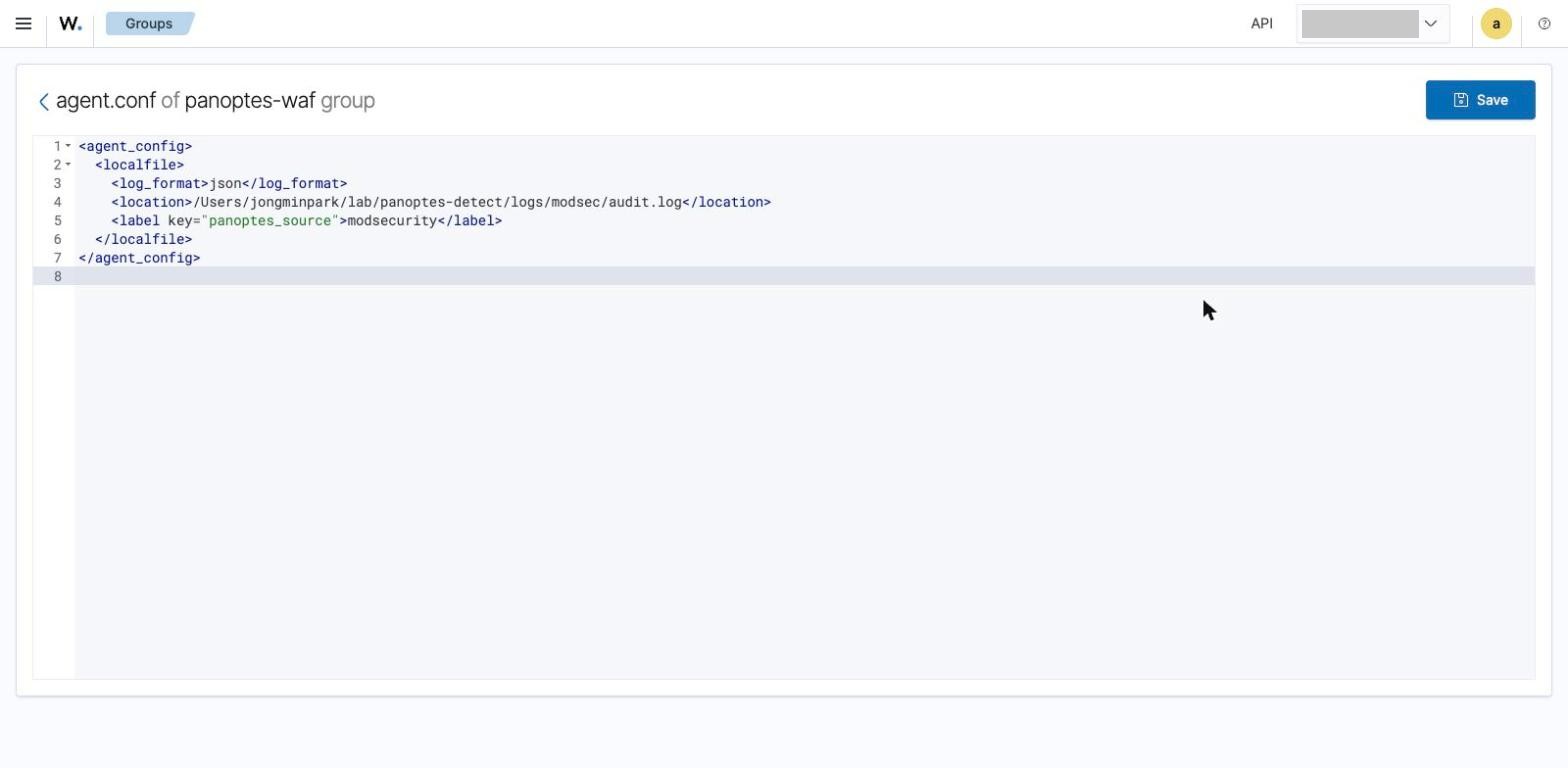This screenshot has width=1568, height=768.
Task: Open the hamburger navigation menu
Action: pos(23,23)
